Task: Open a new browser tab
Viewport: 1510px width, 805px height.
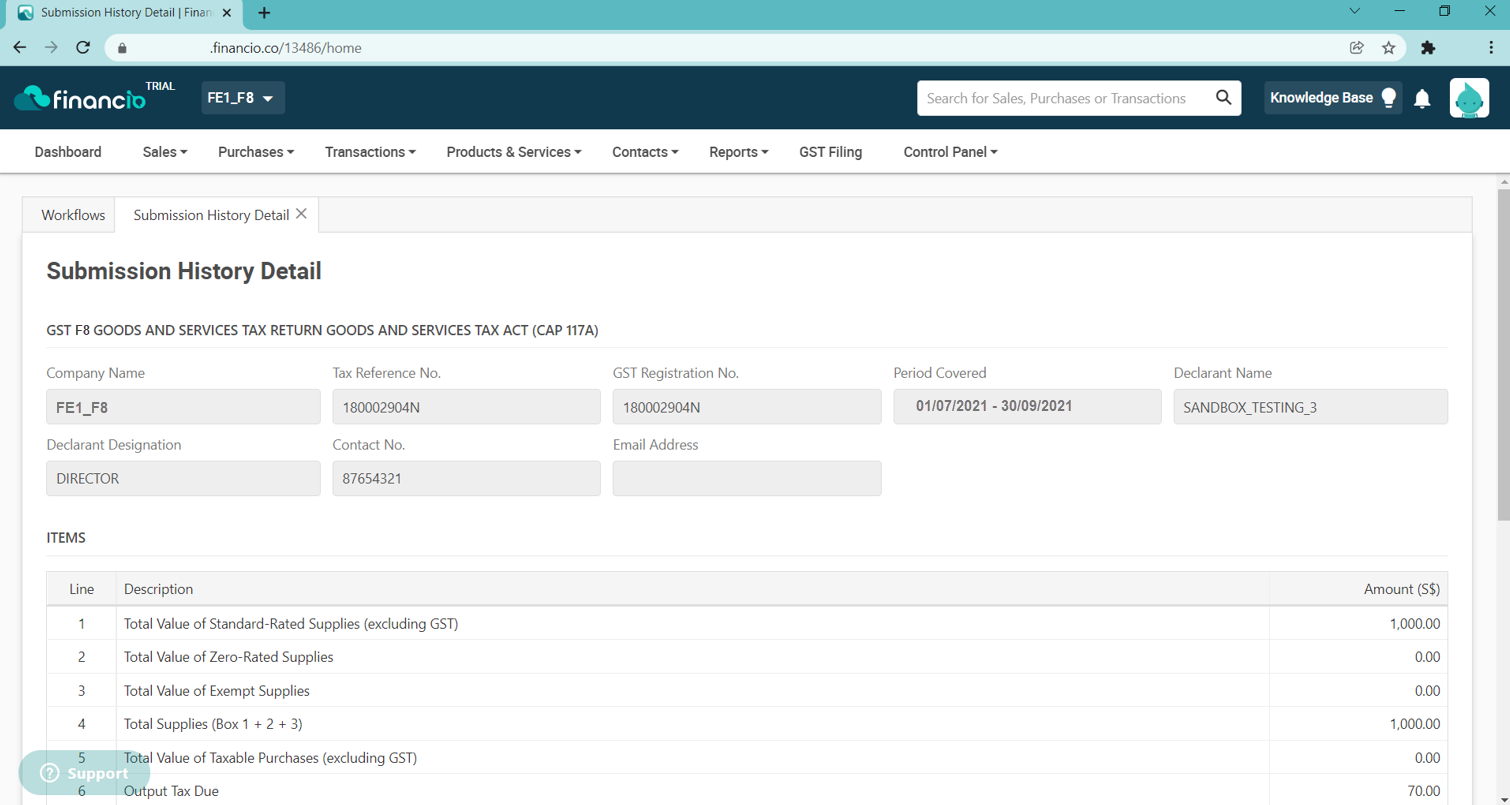Action: (264, 13)
